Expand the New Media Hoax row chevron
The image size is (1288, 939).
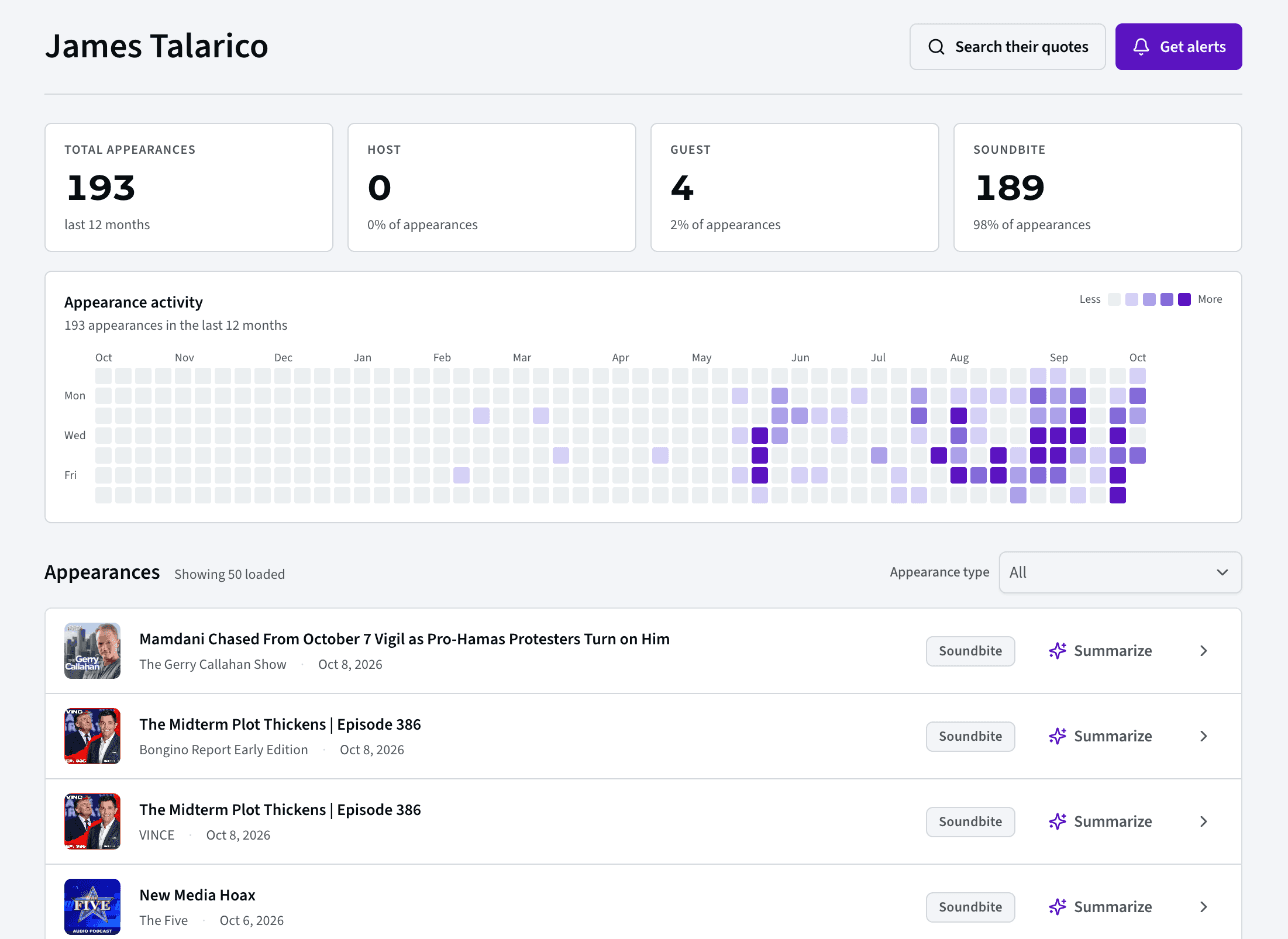click(x=1204, y=907)
